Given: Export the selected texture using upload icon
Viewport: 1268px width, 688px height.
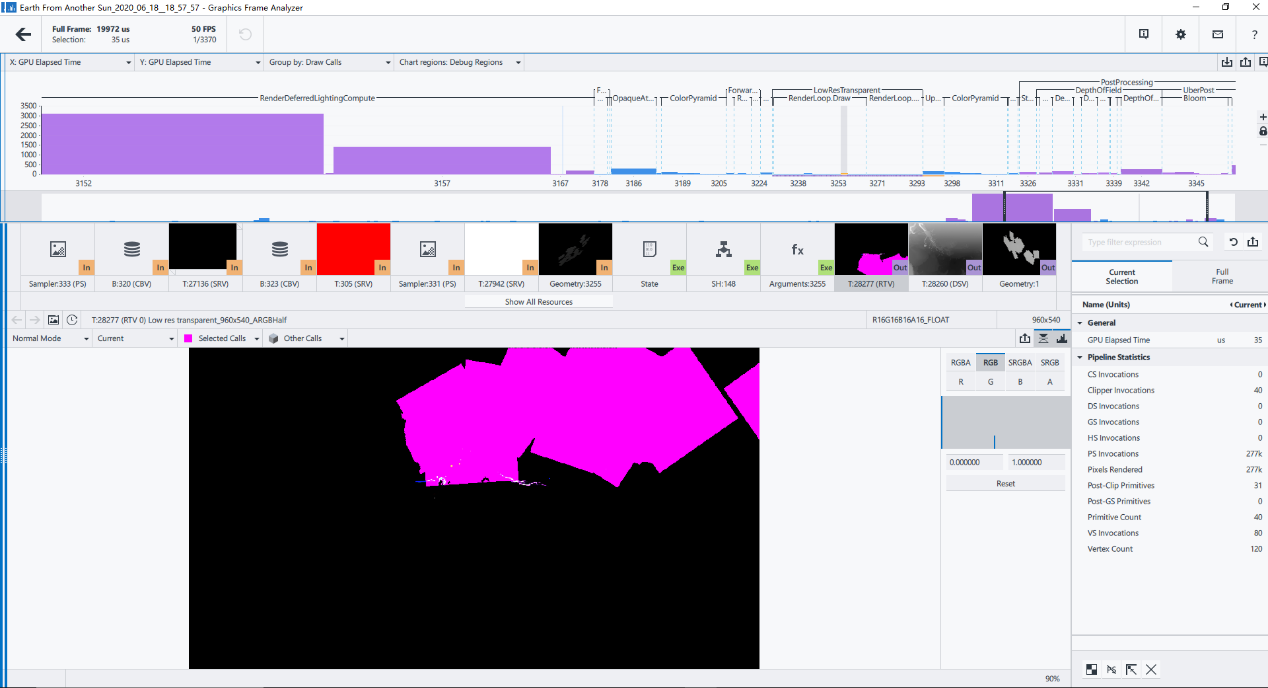Looking at the screenshot, I should [1023, 338].
